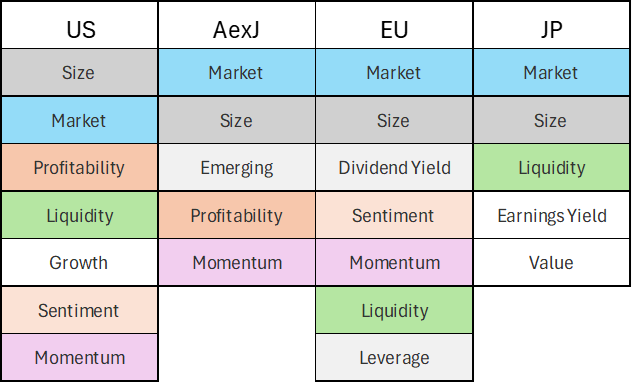This screenshot has height=383, width=632.
Task: Click the Growth cell under US
Action: [x=80, y=262]
